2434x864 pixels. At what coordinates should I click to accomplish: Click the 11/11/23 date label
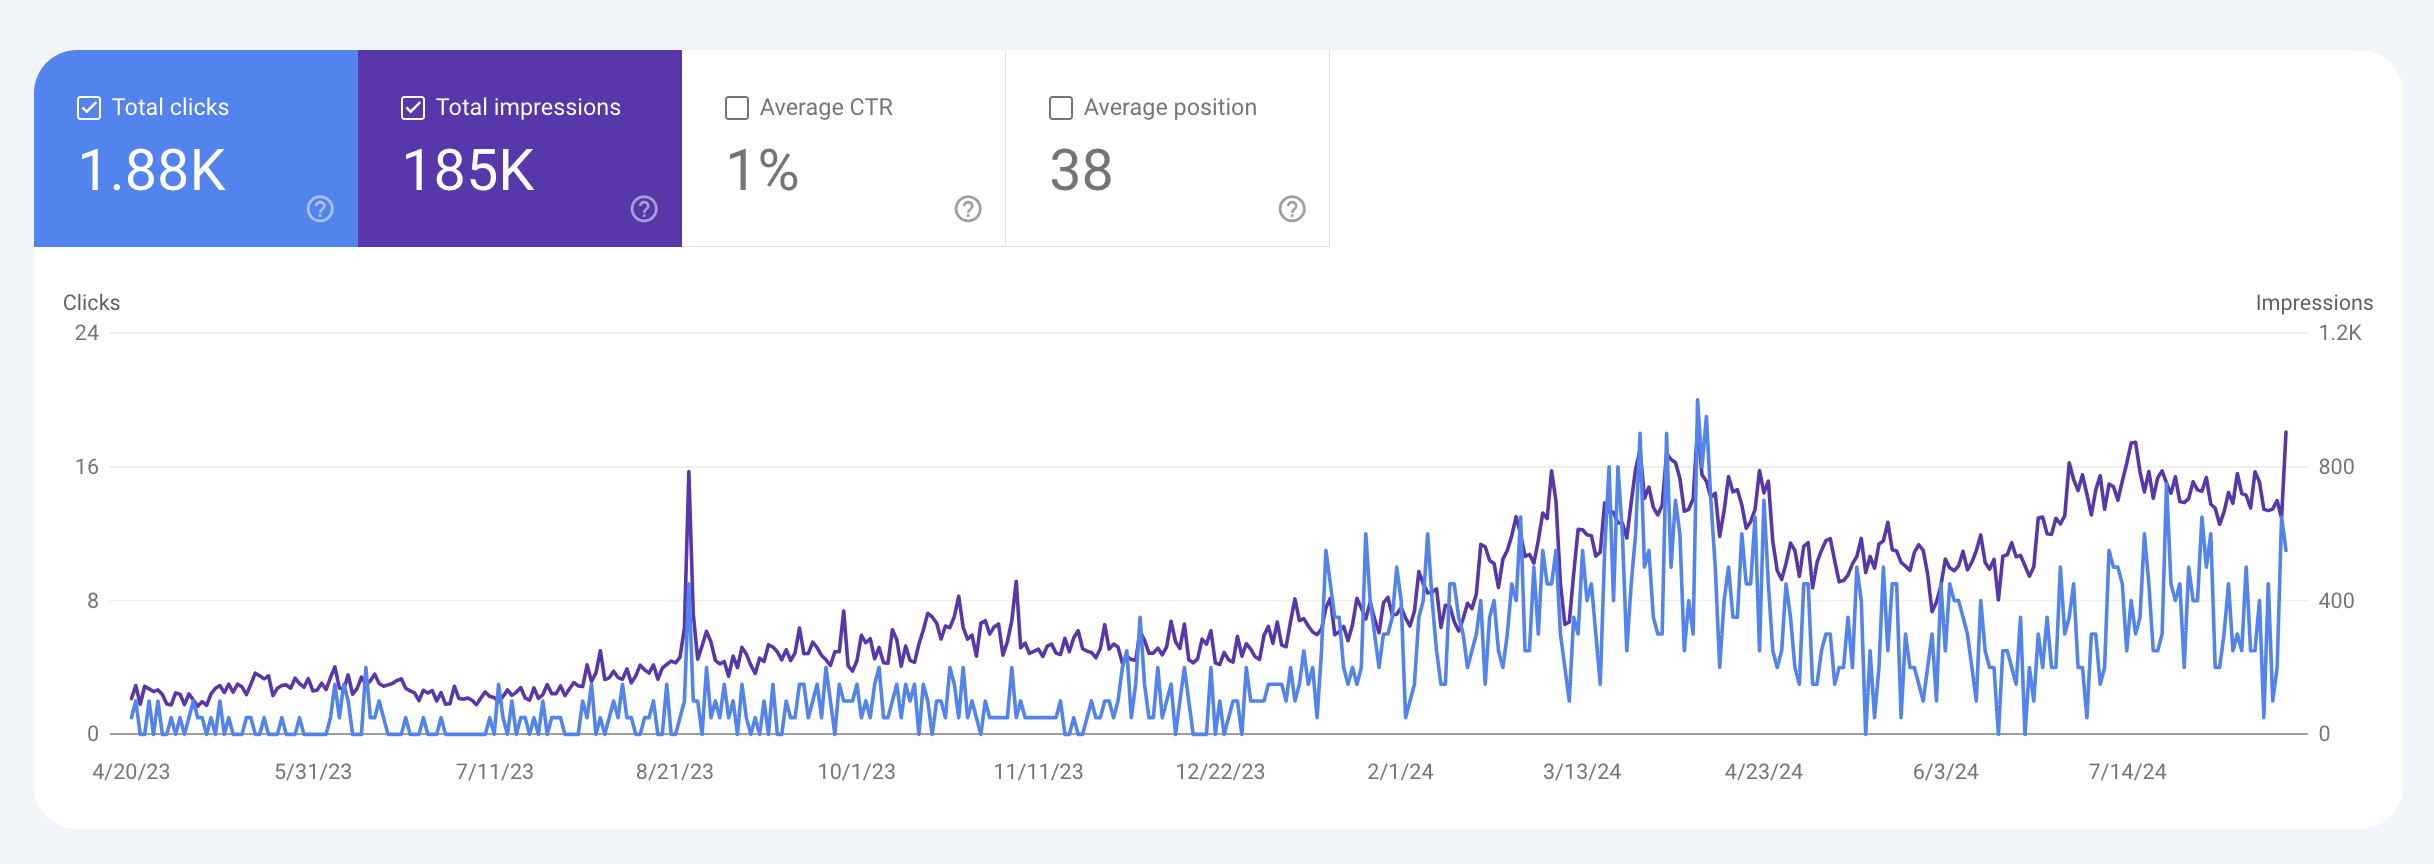point(1038,772)
